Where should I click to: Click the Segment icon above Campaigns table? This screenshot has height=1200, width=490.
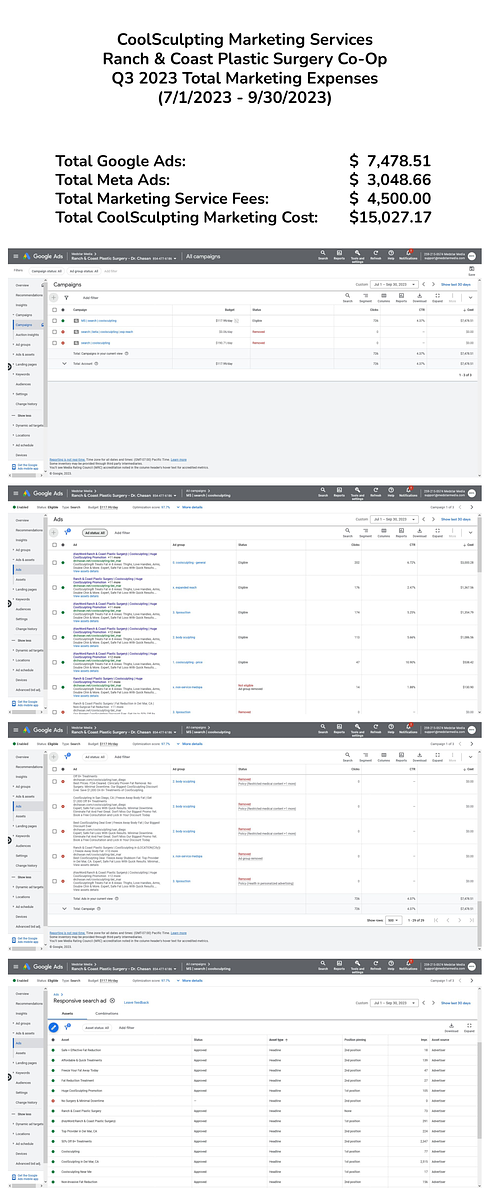(x=365, y=298)
